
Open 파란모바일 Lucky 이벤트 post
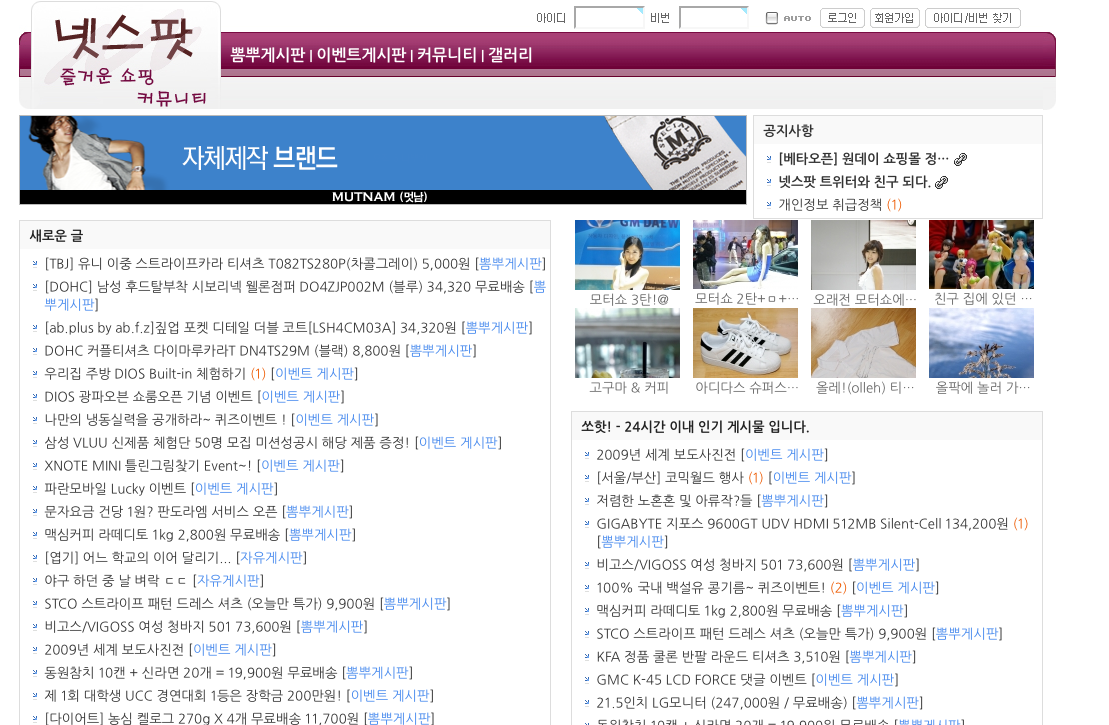tap(115, 489)
